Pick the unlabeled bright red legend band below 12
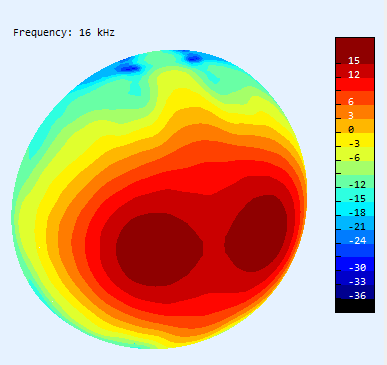This screenshot has width=387, height=365. tap(355, 84)
